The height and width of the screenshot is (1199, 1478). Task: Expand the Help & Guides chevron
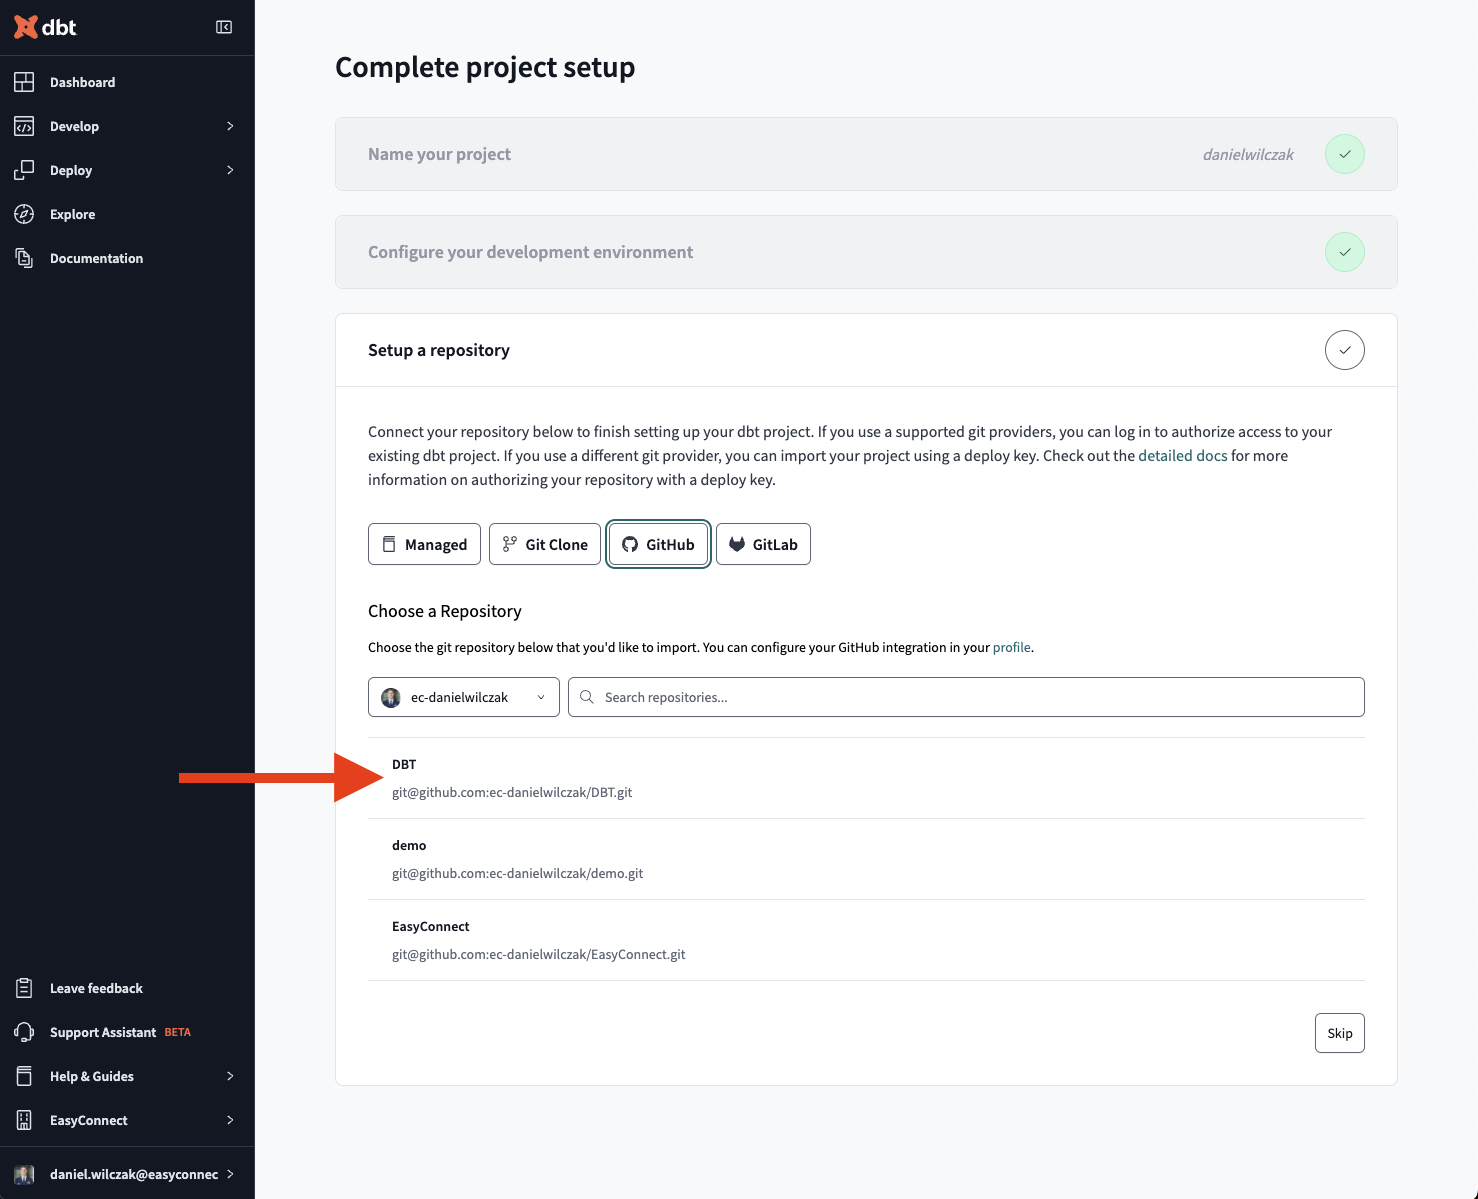point(230,1076)
